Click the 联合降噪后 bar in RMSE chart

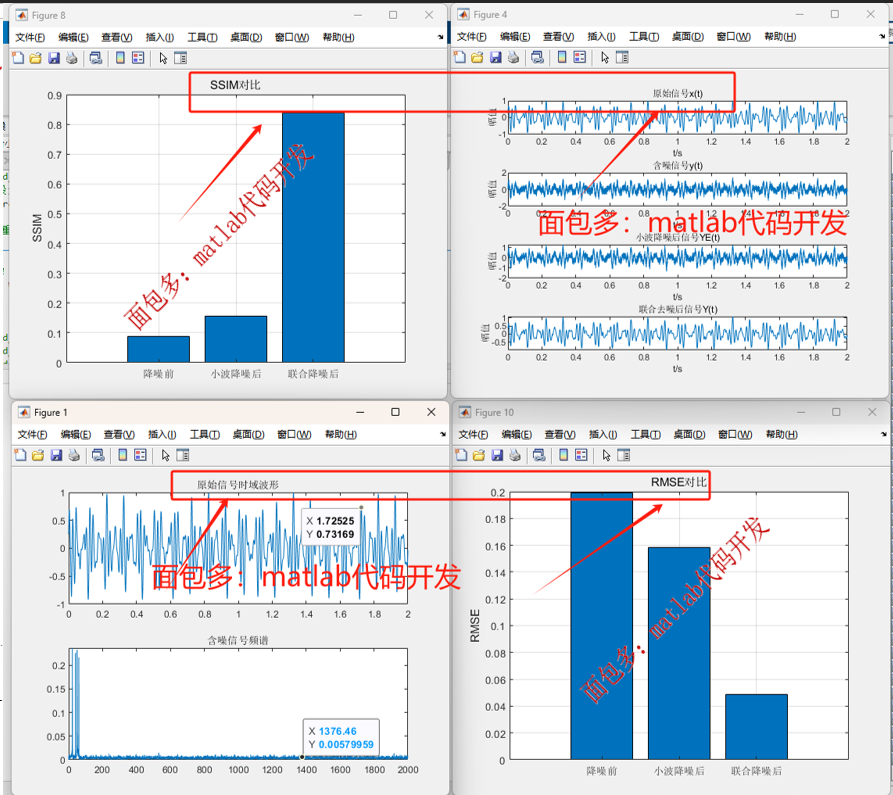click(756, 727)
